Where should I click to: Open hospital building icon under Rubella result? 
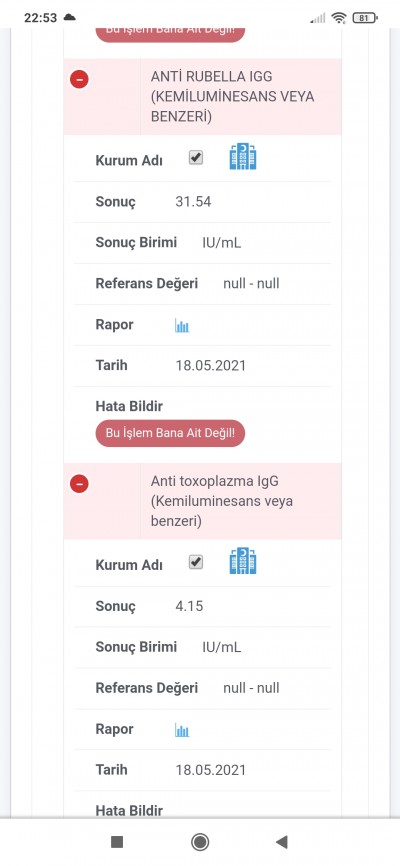point(243,156)
